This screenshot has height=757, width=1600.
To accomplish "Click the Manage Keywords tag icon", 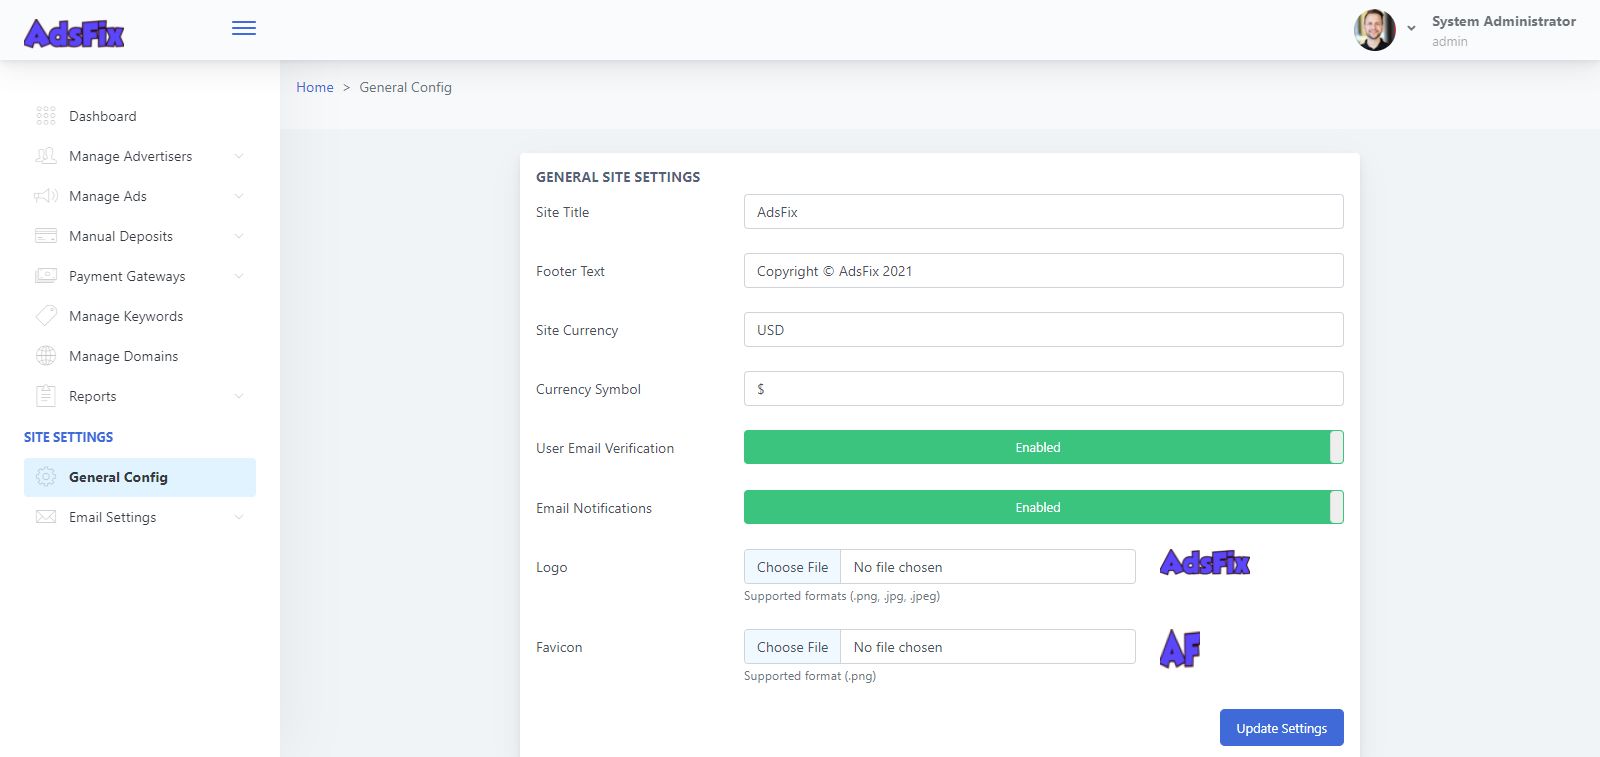I will pos(46,316).
